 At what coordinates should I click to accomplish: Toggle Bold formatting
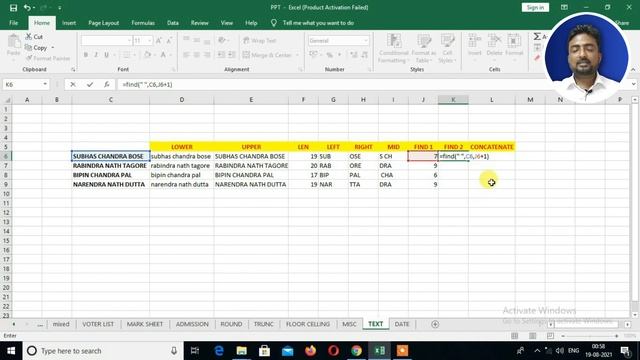pos(86,55)
